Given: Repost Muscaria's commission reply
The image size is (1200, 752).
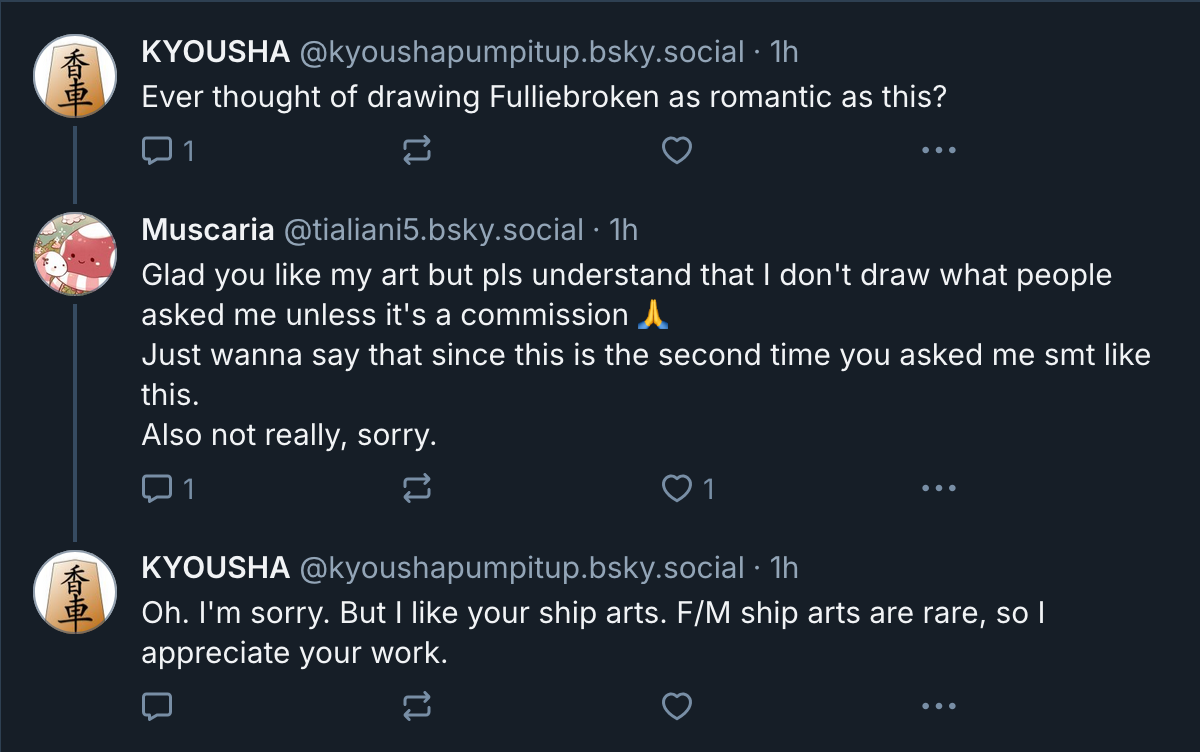Looking at the screenshot, I should click(x=416, y=488).
